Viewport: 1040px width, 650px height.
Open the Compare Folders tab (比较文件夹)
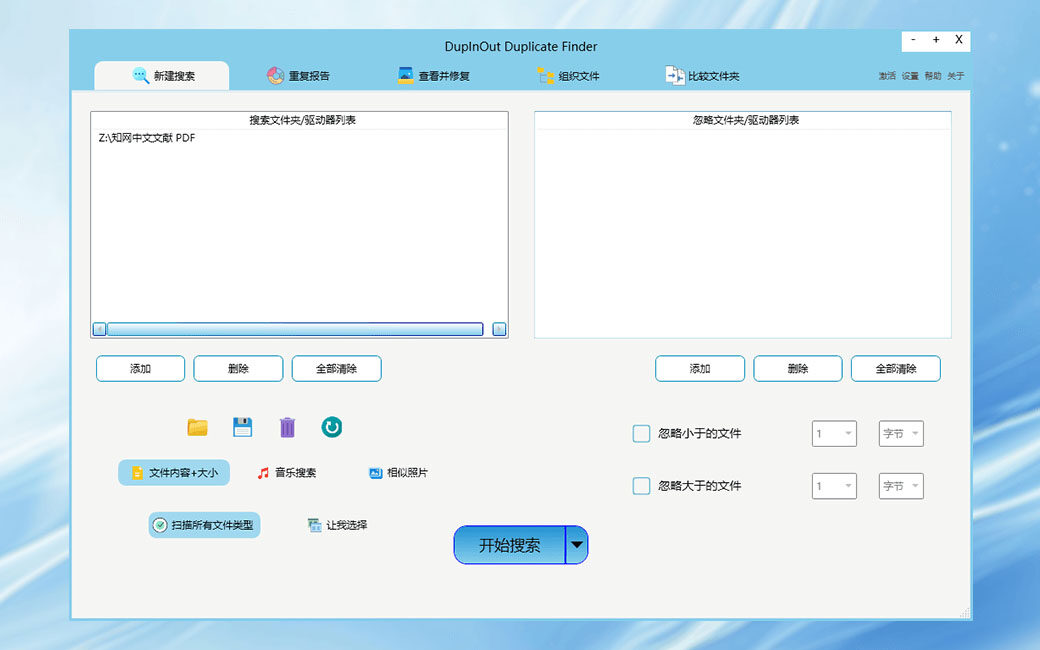click(x=702, y=76)
